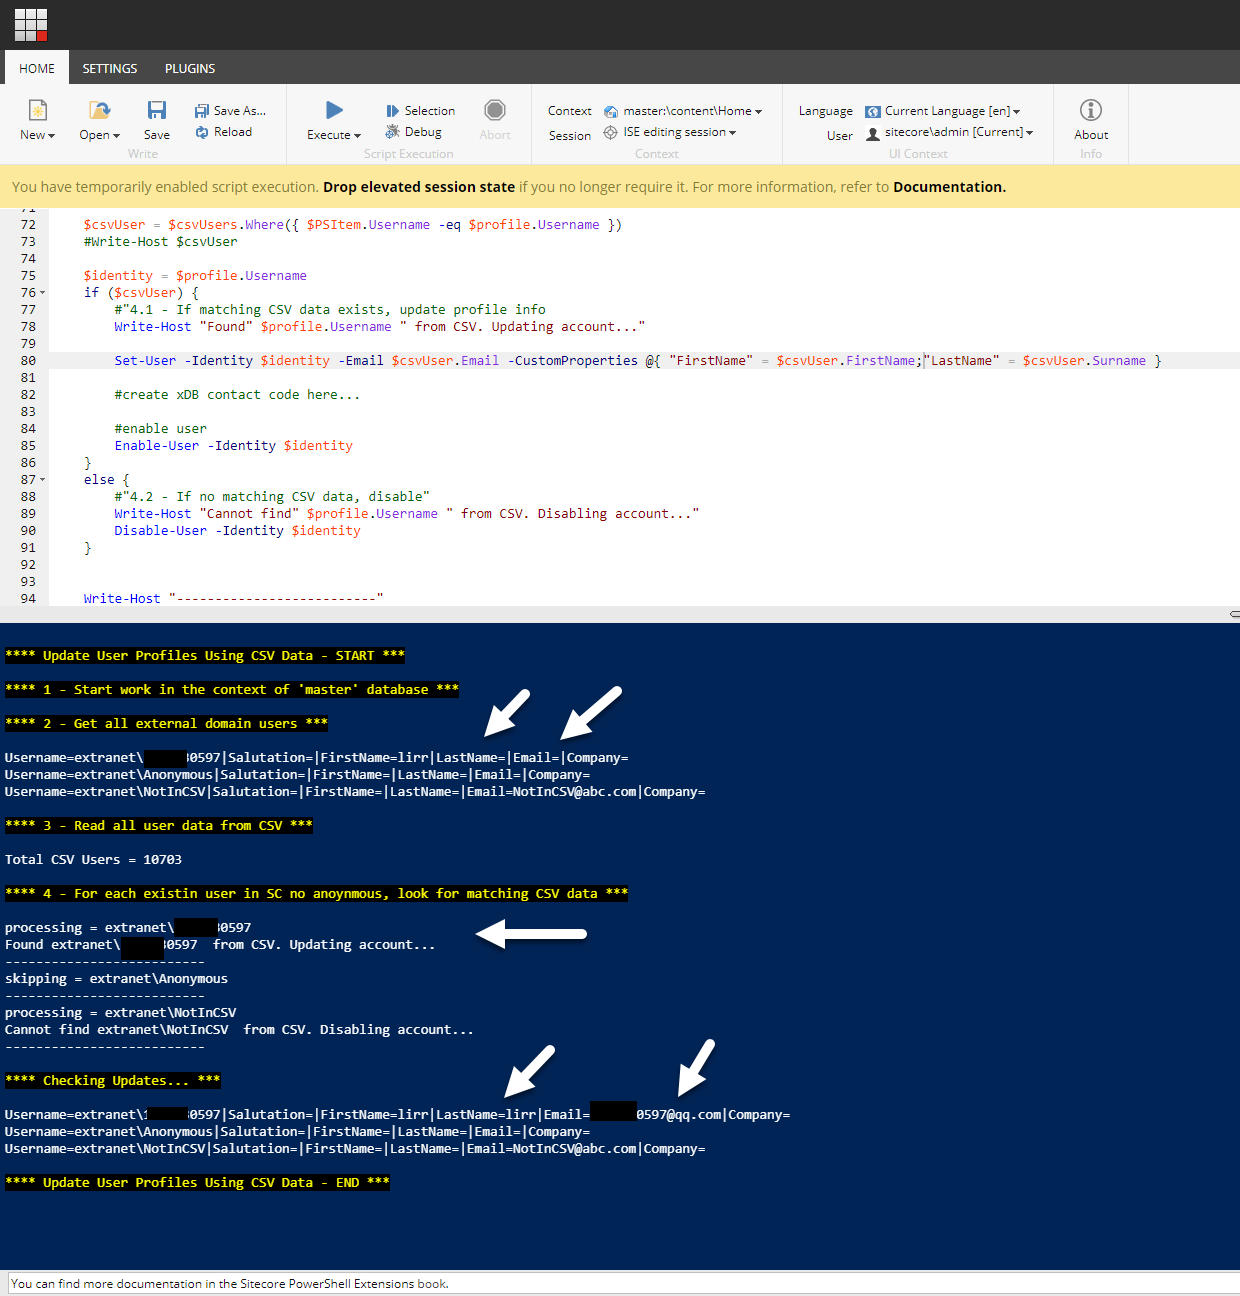Save the script with the floppy icon
The image size is (1240, 1296).
point(157,110)
